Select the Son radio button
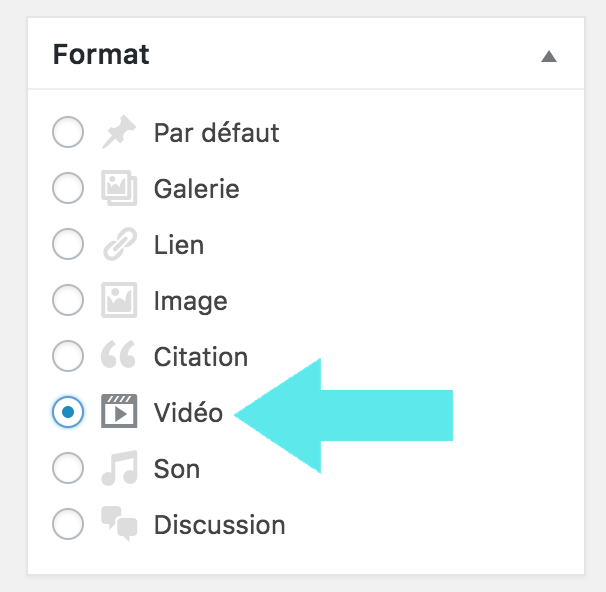The image size is (606, 592). click(68, 469)
